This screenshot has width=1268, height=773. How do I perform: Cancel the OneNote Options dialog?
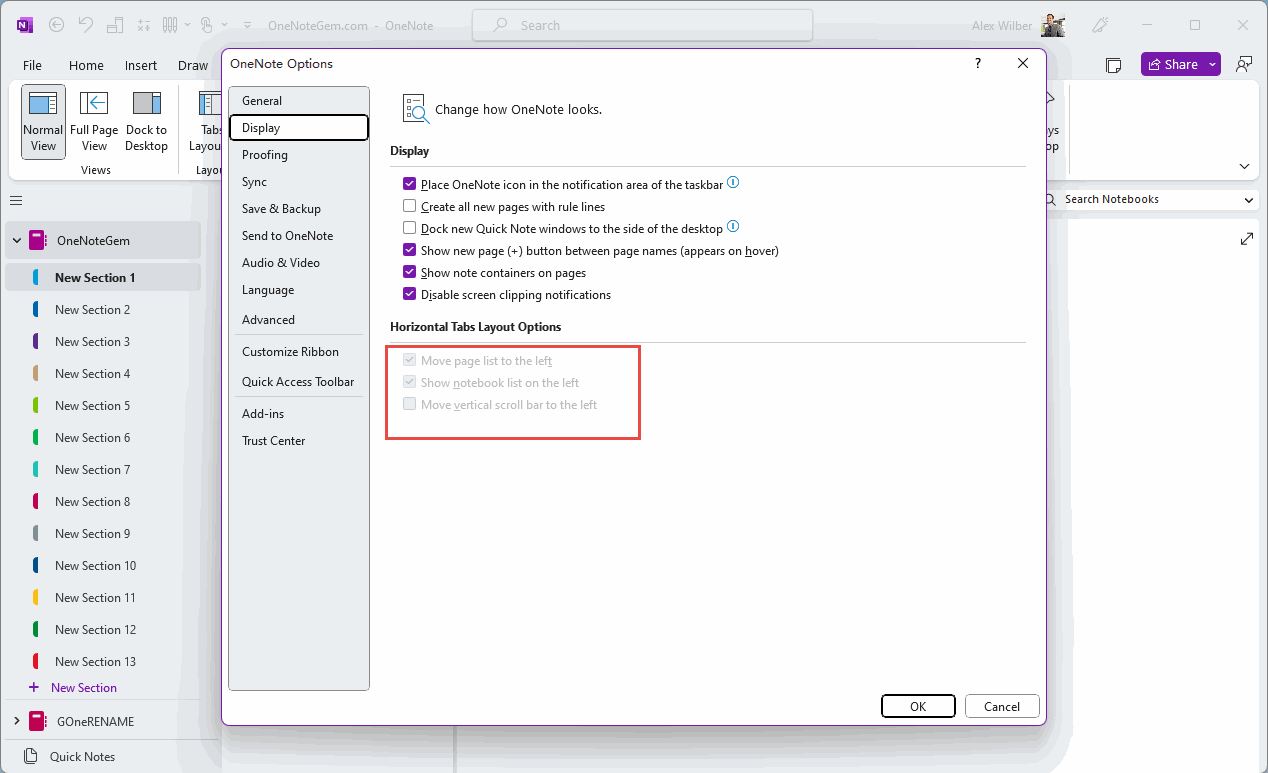pyautogui.click(x=1002, y=706)
